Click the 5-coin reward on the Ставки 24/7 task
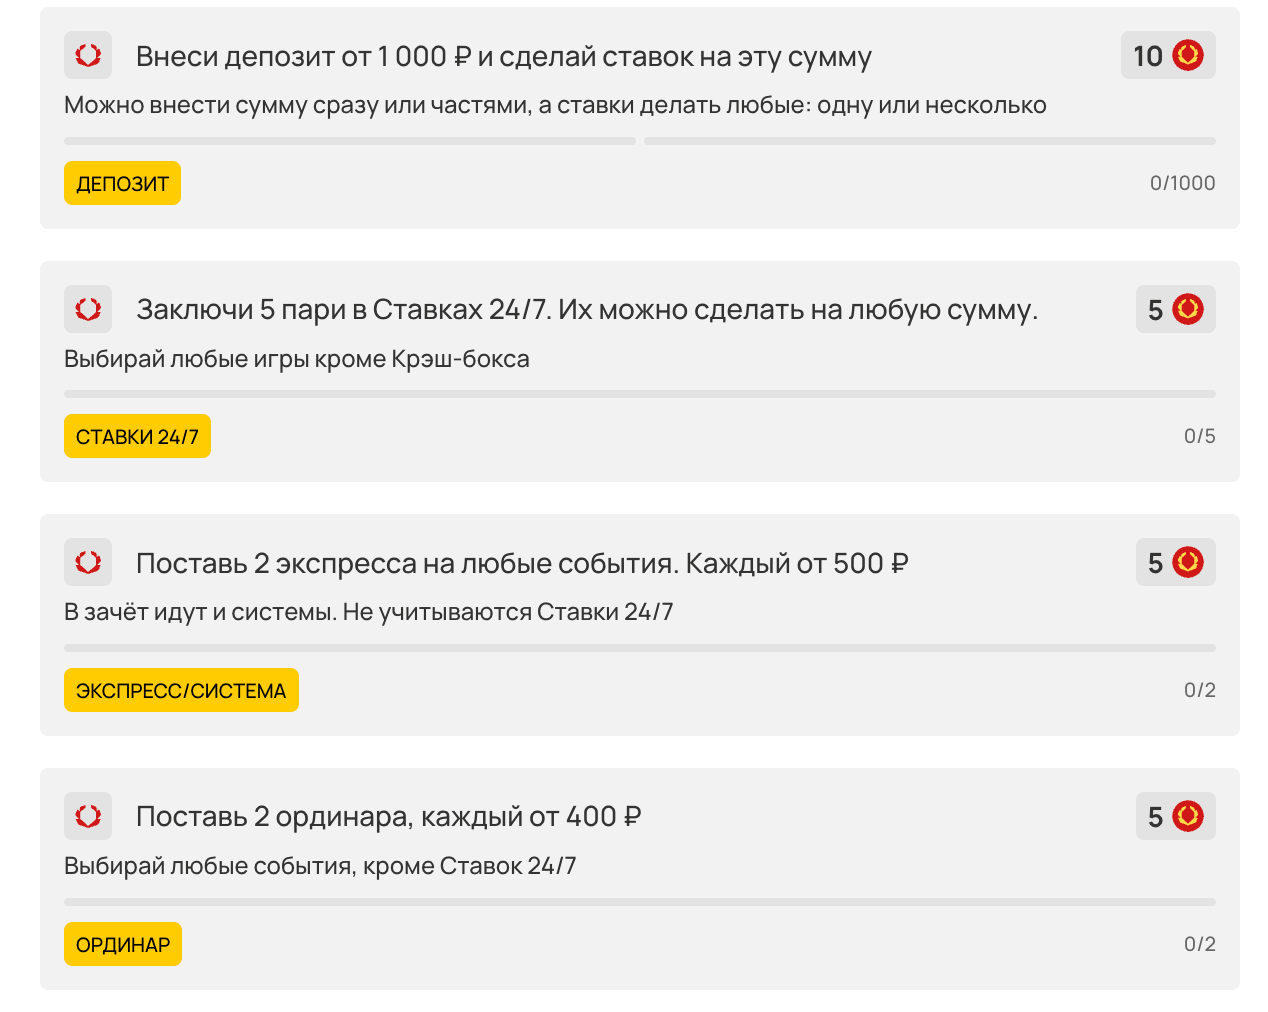Image resolution: width=1268 pixels, height=1012 pixels. [1175, 309]
